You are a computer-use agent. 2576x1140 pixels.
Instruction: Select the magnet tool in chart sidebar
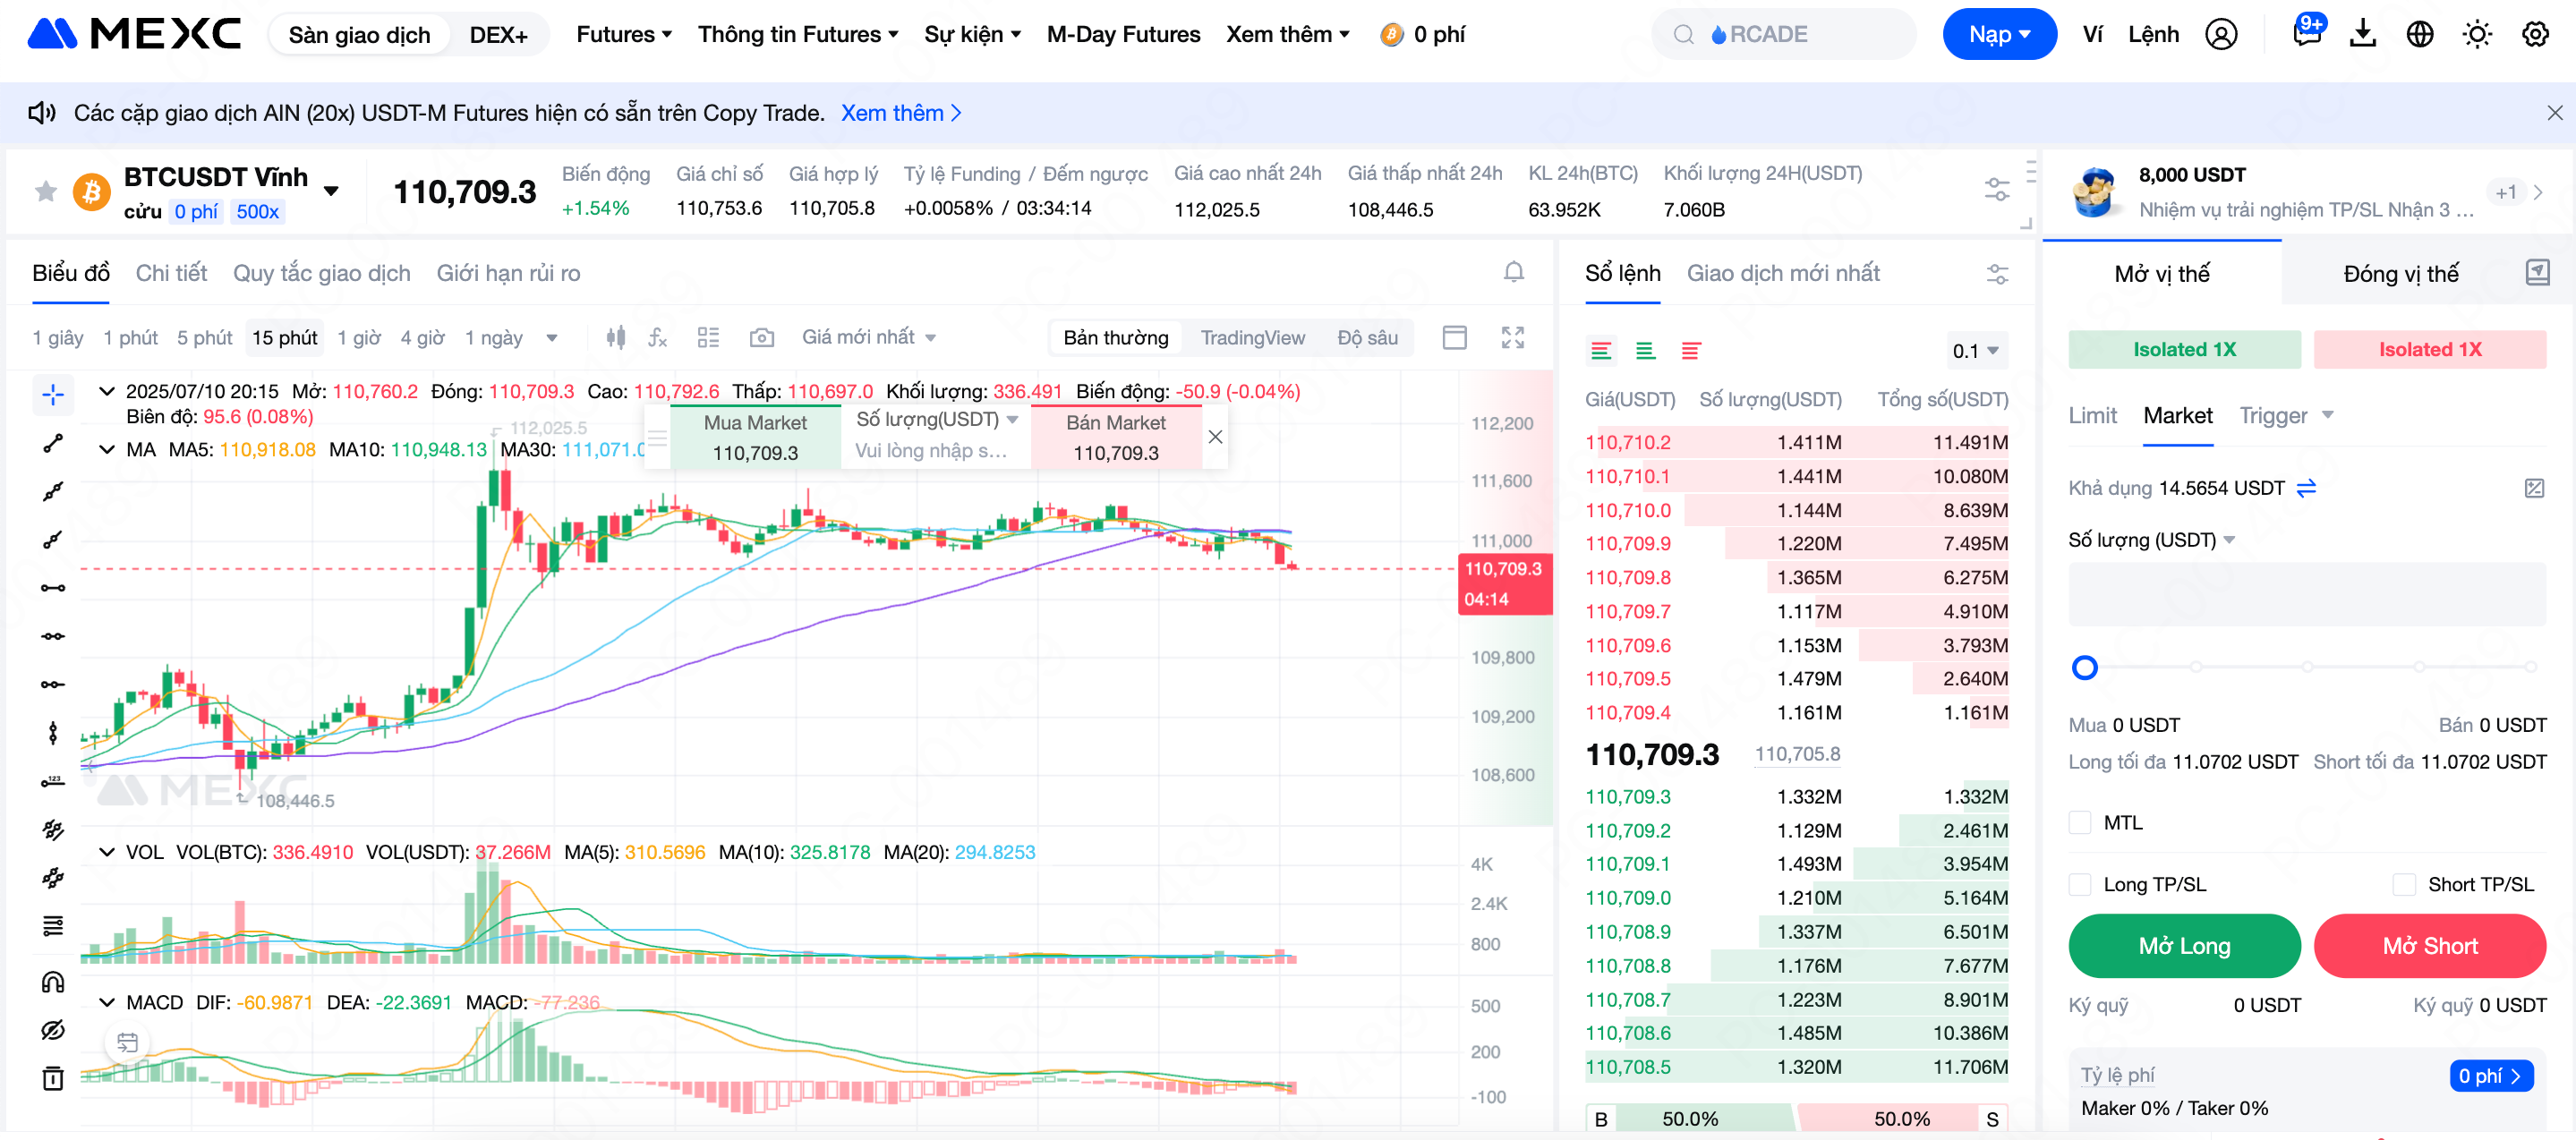[53, 981]
